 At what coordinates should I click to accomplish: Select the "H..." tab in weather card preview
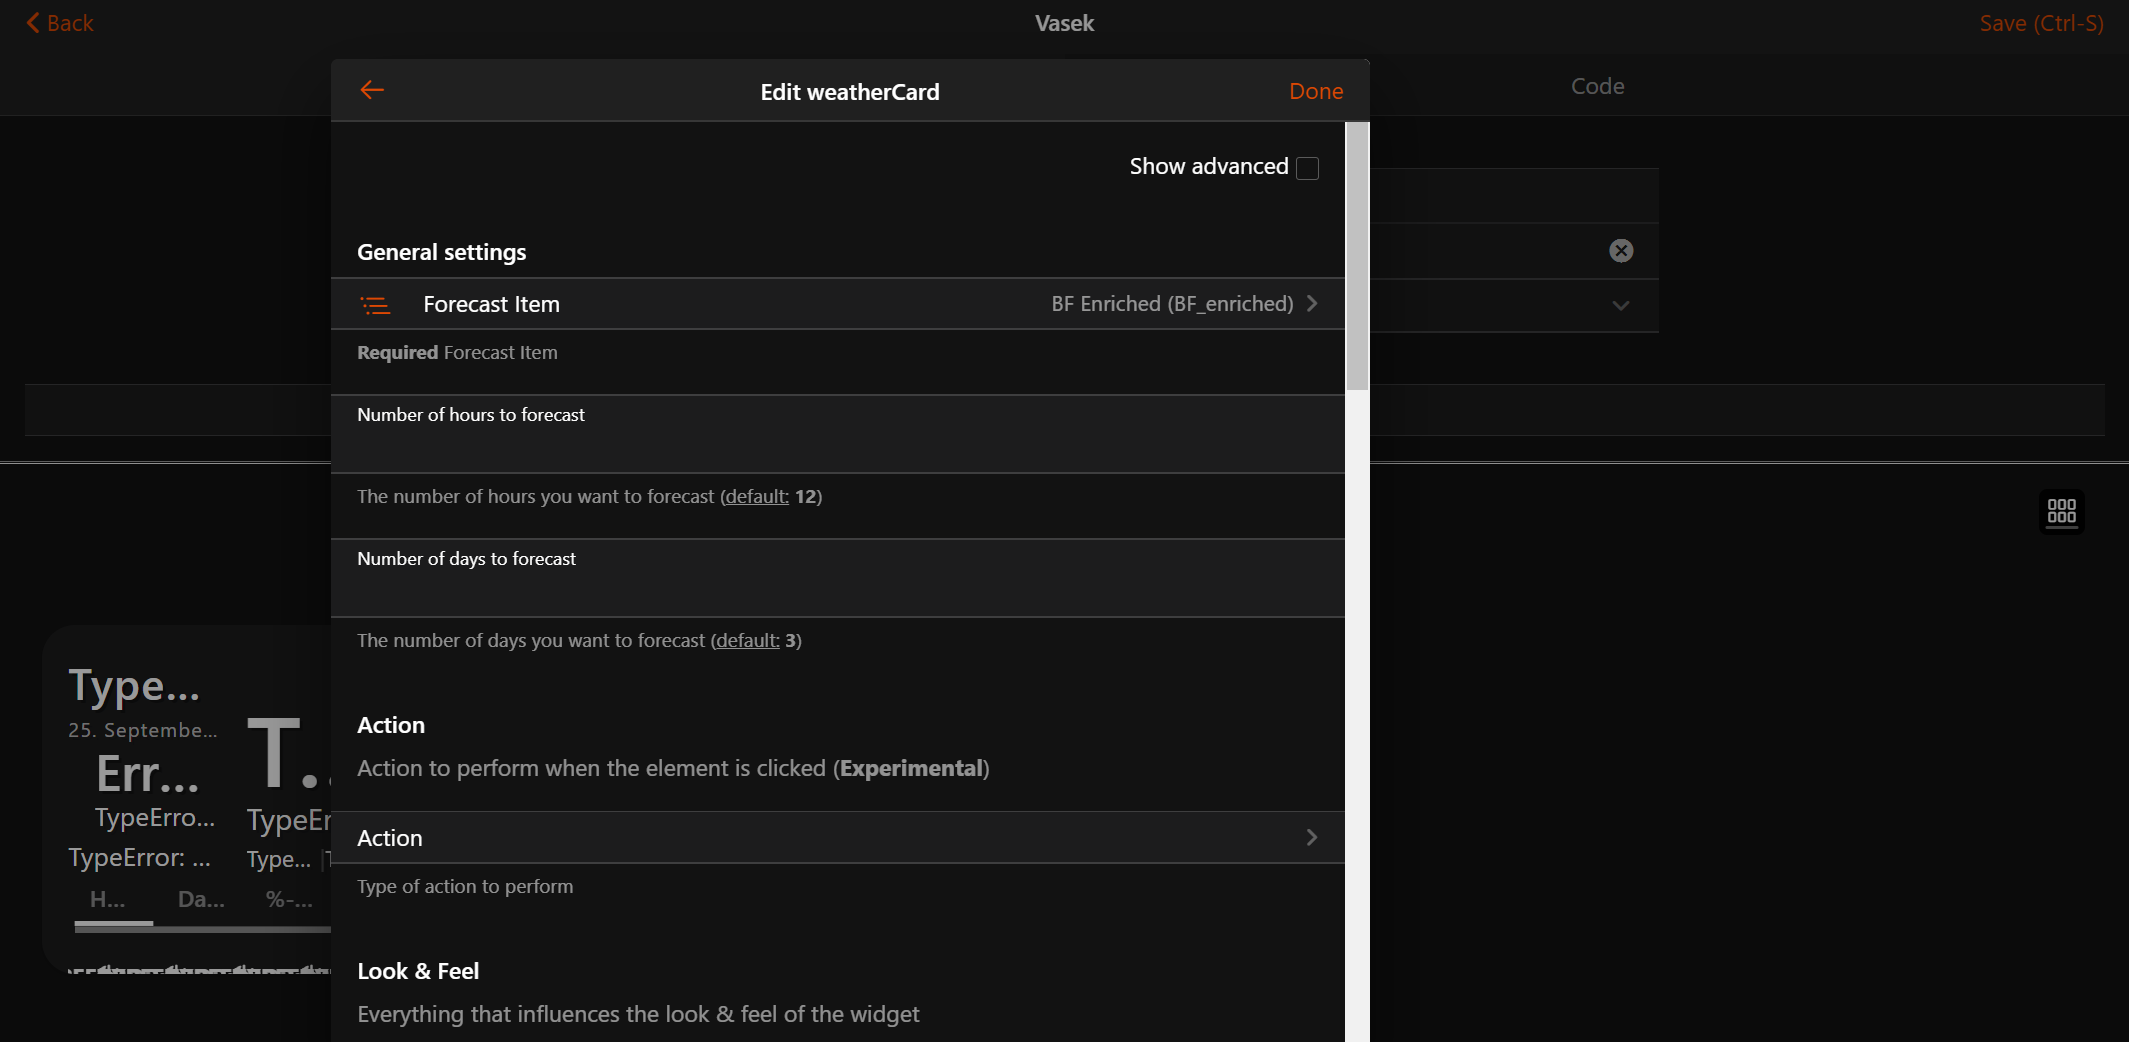108,900
